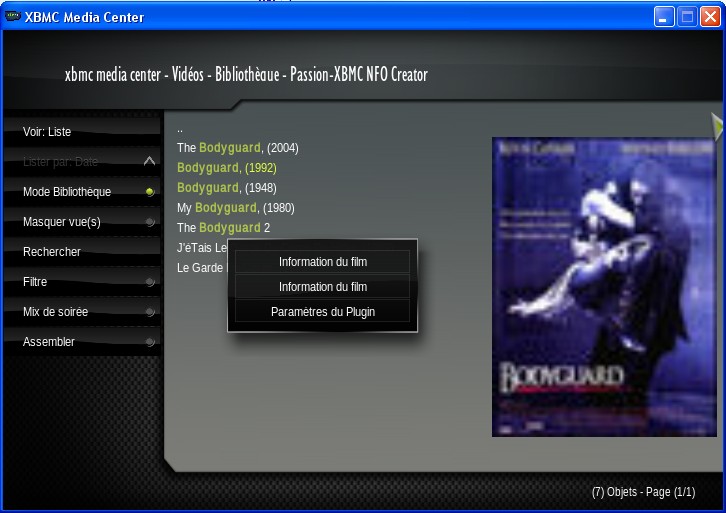The width and height of the screenshot is (726, 513).
Task: Choose Paramètres du Plugin in the context menu
Action: [x=322, y=312]
